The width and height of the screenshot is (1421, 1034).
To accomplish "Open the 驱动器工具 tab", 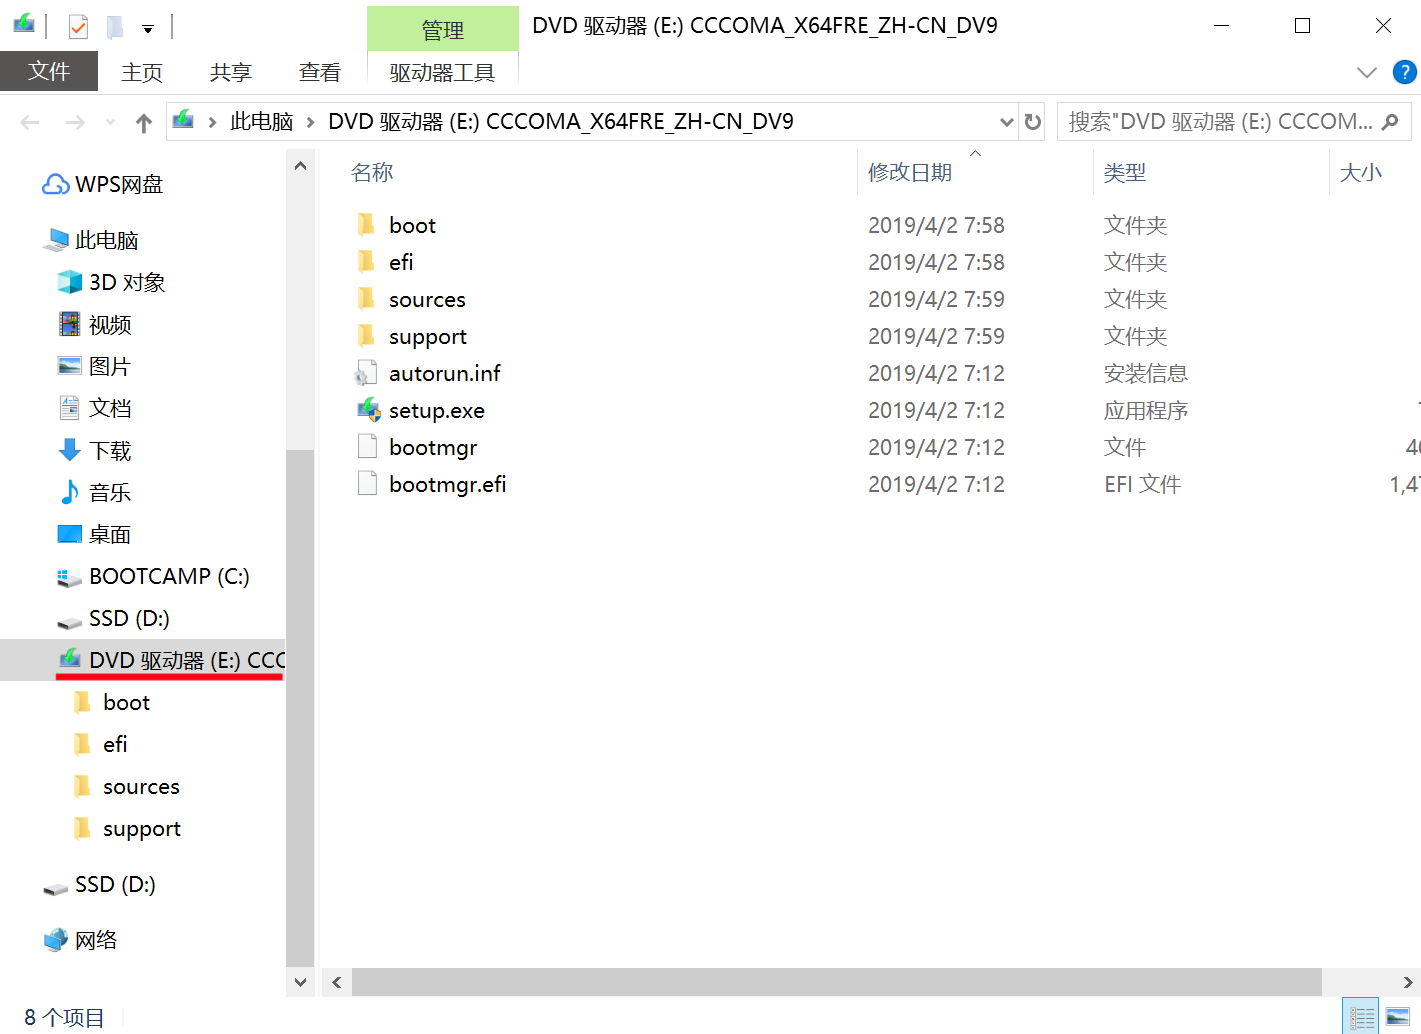I will (443, 72).
